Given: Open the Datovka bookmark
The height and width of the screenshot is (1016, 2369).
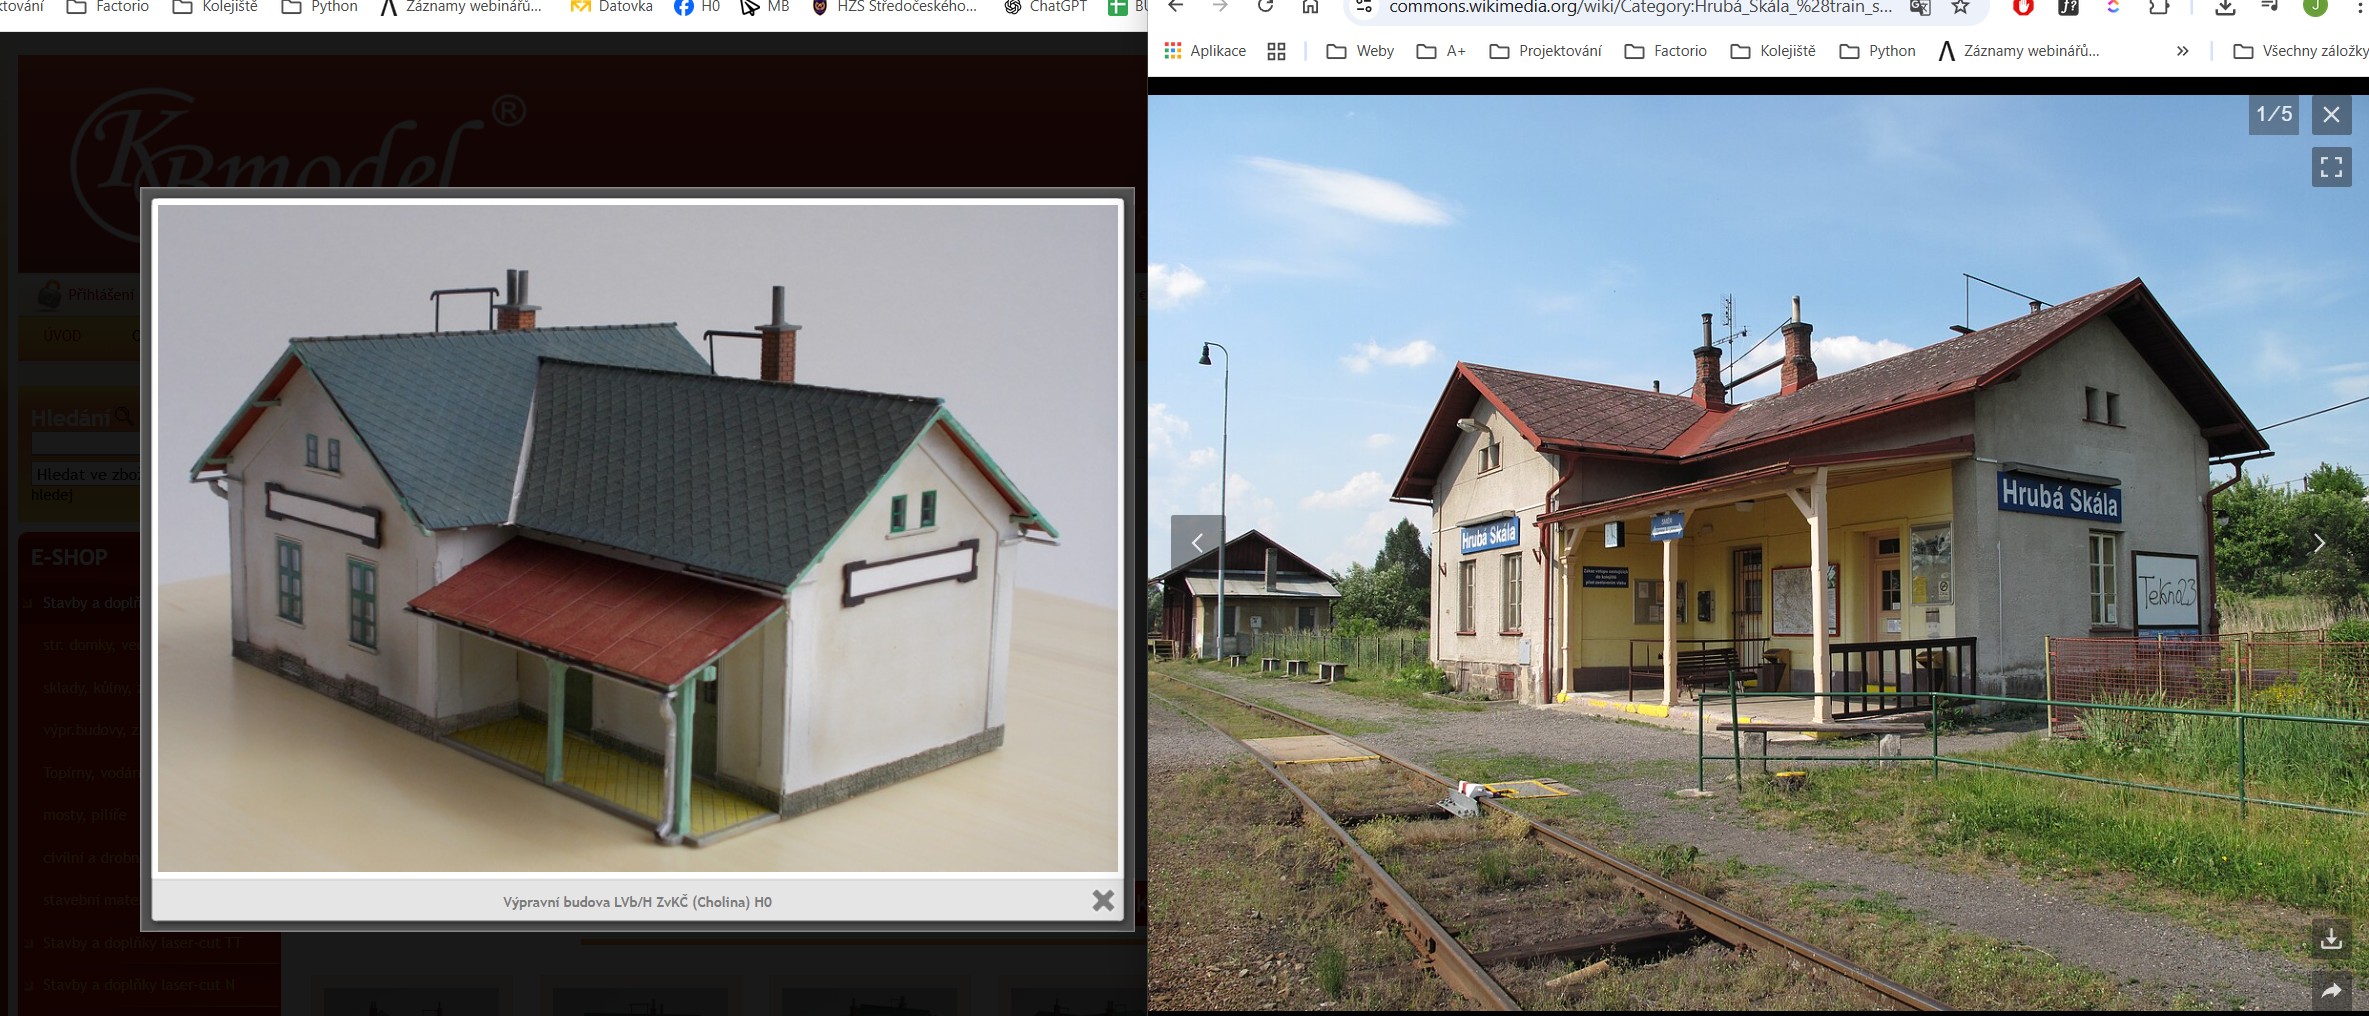Looking at the screenshot, I should (x=611, y=7).
